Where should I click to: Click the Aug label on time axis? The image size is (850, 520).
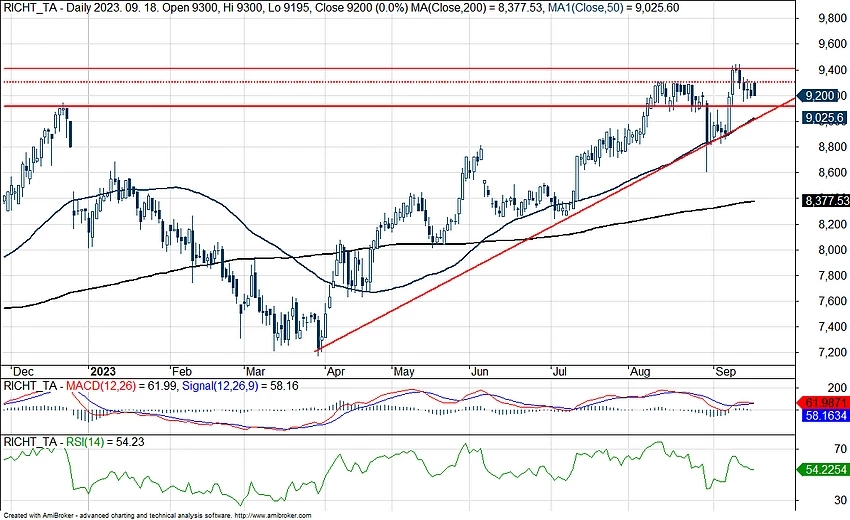point(640,371)
